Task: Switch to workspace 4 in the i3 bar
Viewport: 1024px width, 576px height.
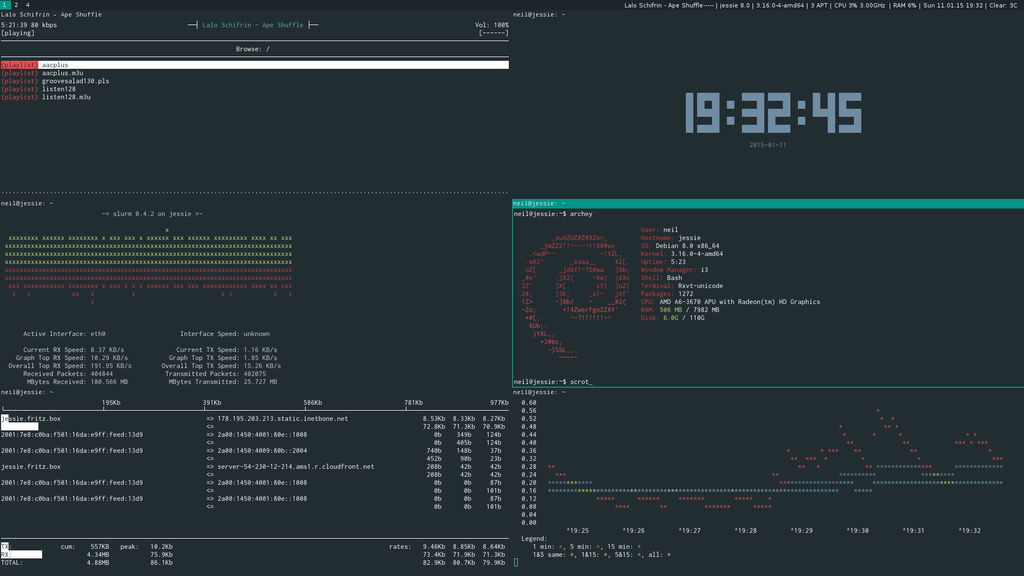Action: pyautogui.click(x=26, y=4)
